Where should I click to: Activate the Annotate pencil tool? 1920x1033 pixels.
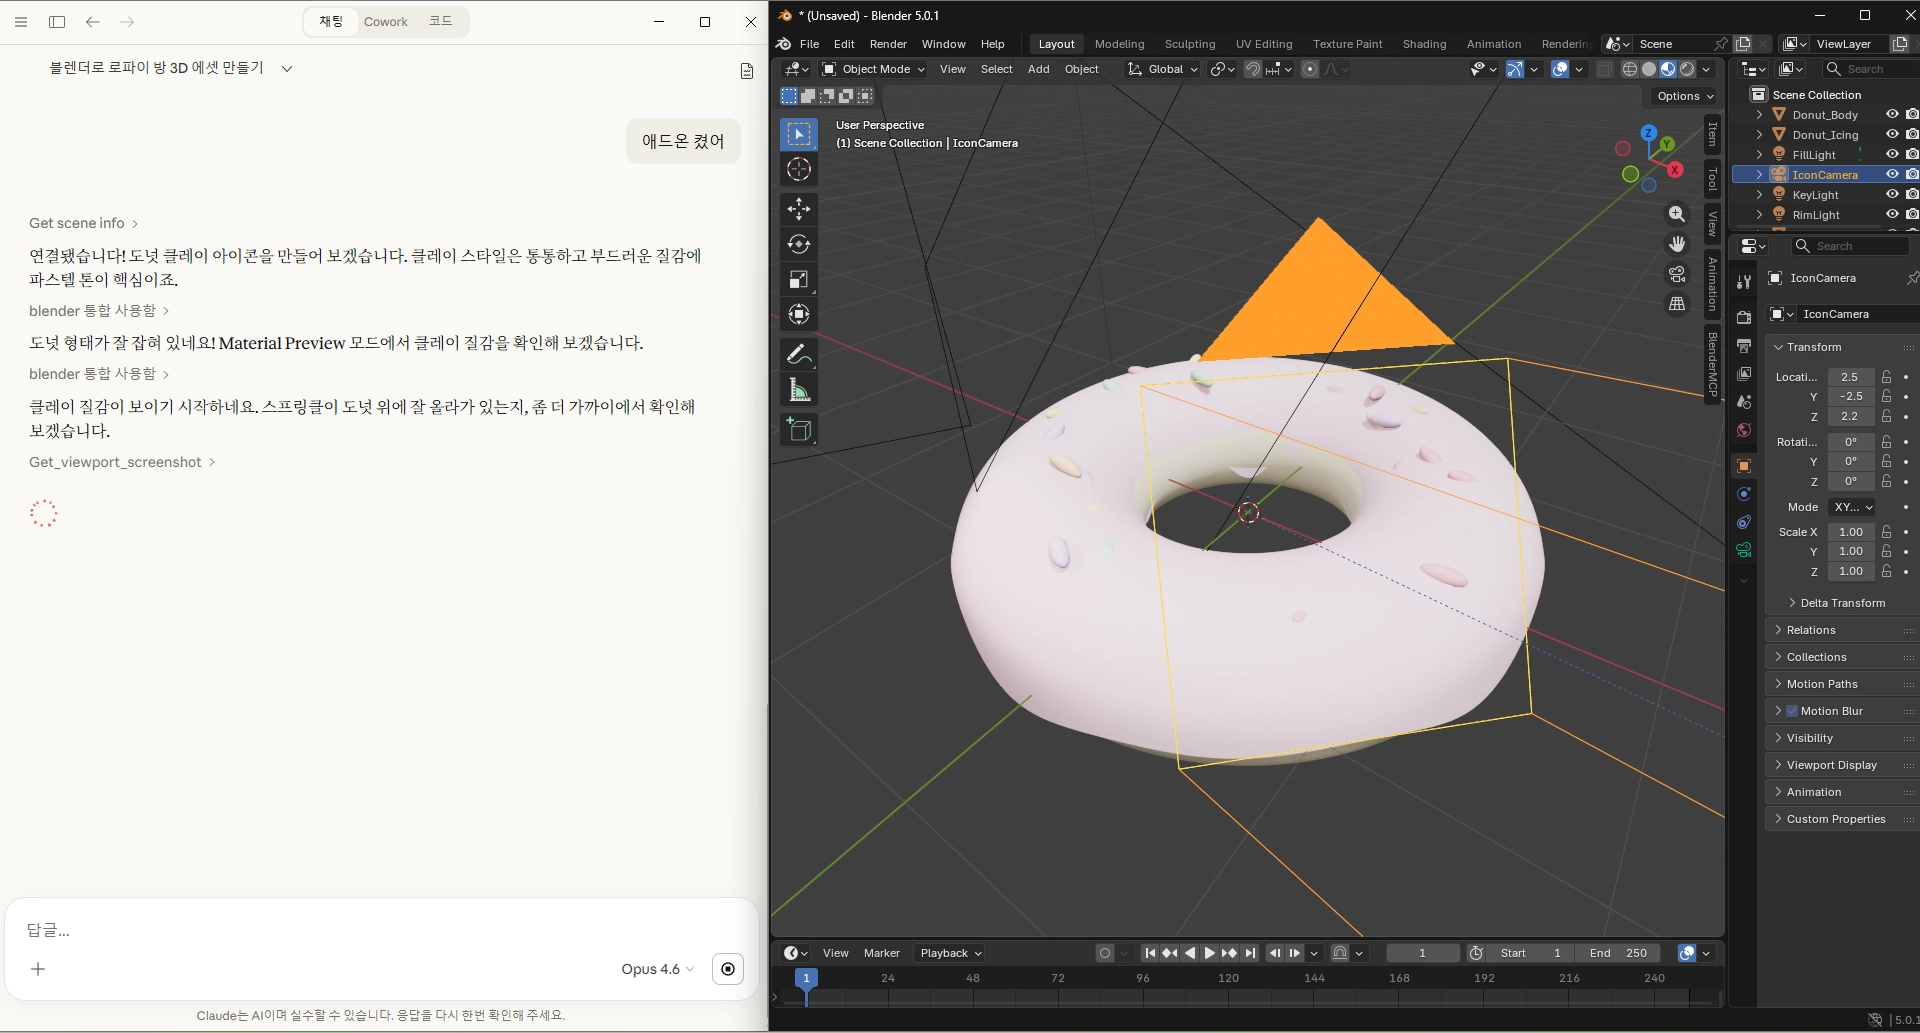click(798, 354)
